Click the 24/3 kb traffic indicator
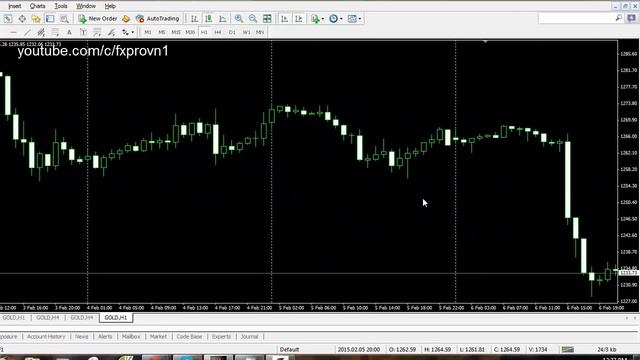Image resolution: width=640 pixels, height=360 pixels. pyautogui.click(x=607, y=350)
